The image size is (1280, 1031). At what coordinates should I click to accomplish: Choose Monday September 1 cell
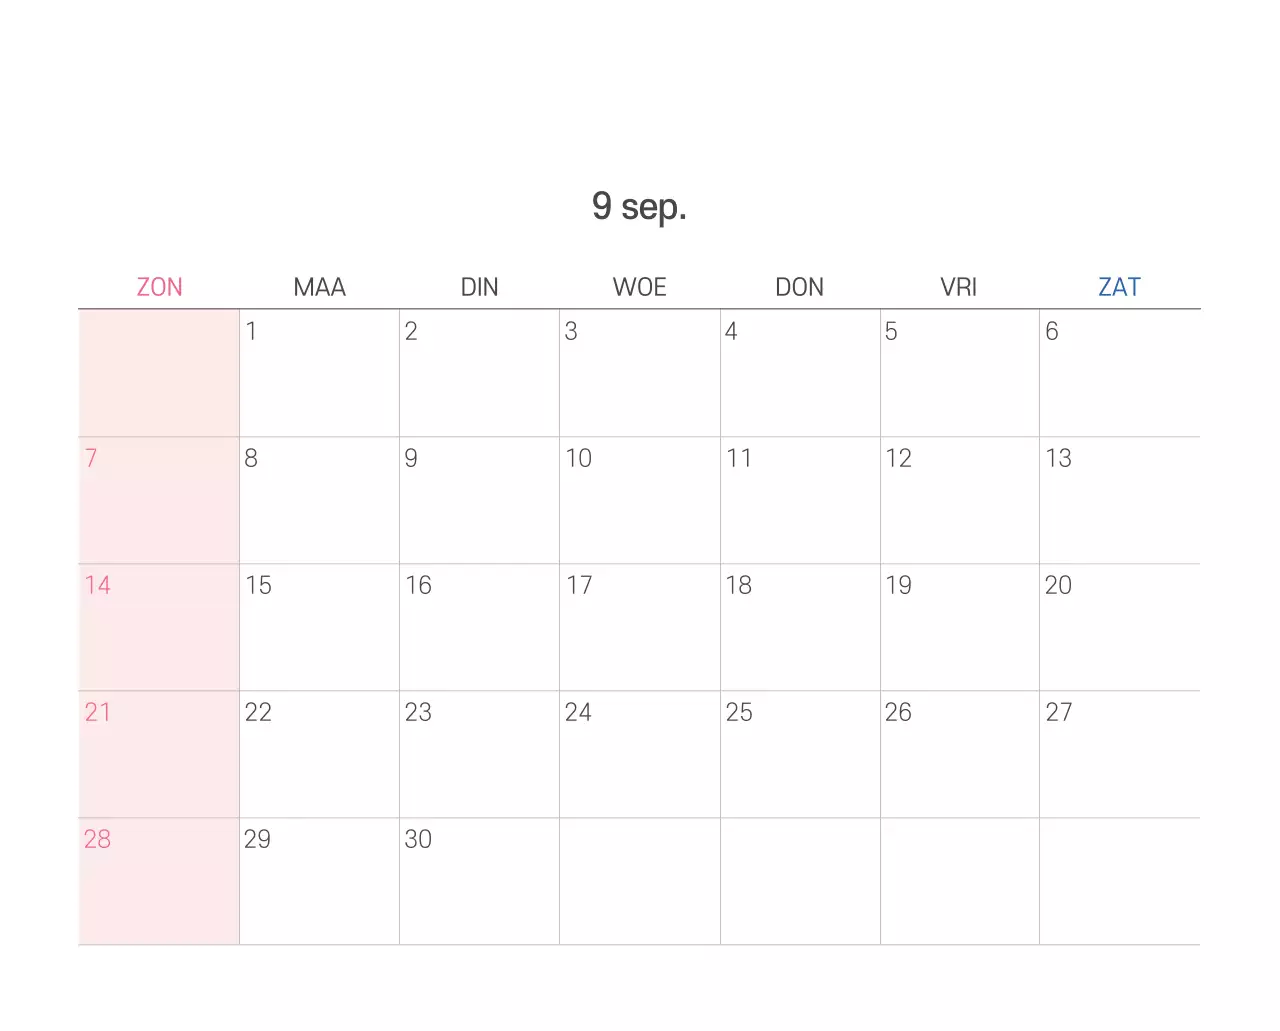(319, 373)
